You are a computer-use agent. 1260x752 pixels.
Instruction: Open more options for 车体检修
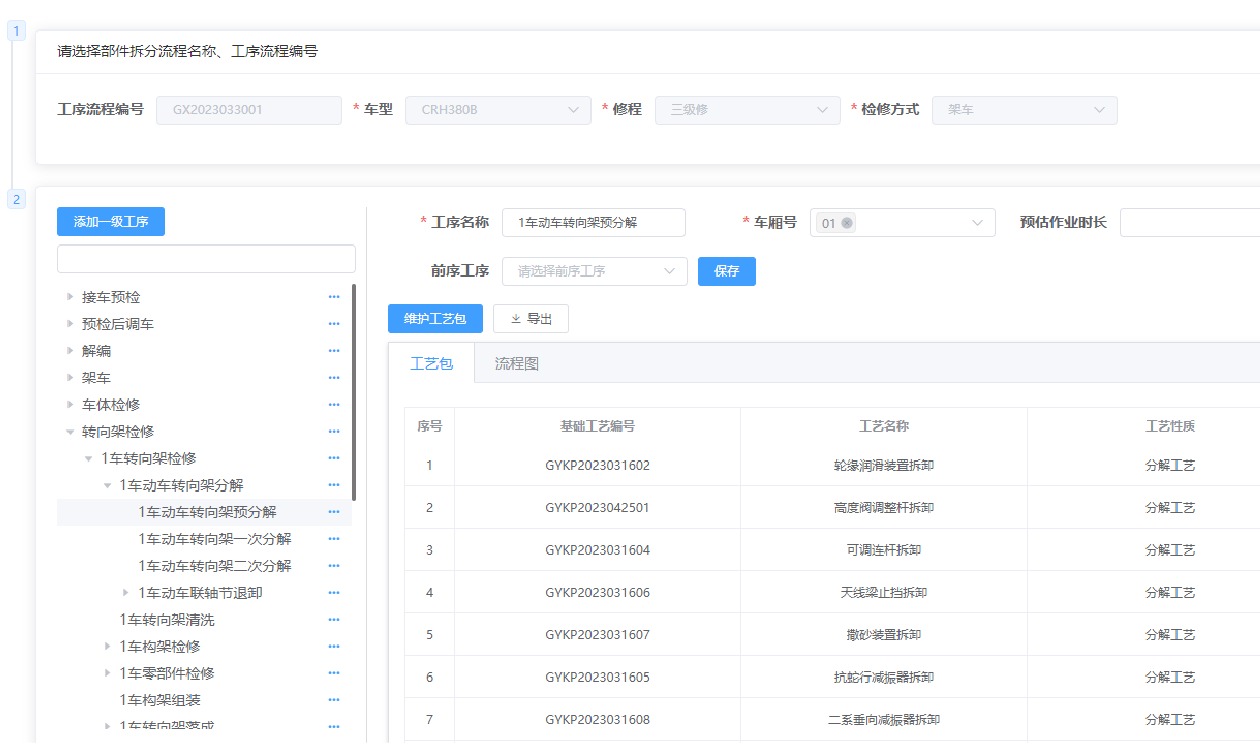click(334, 405)
